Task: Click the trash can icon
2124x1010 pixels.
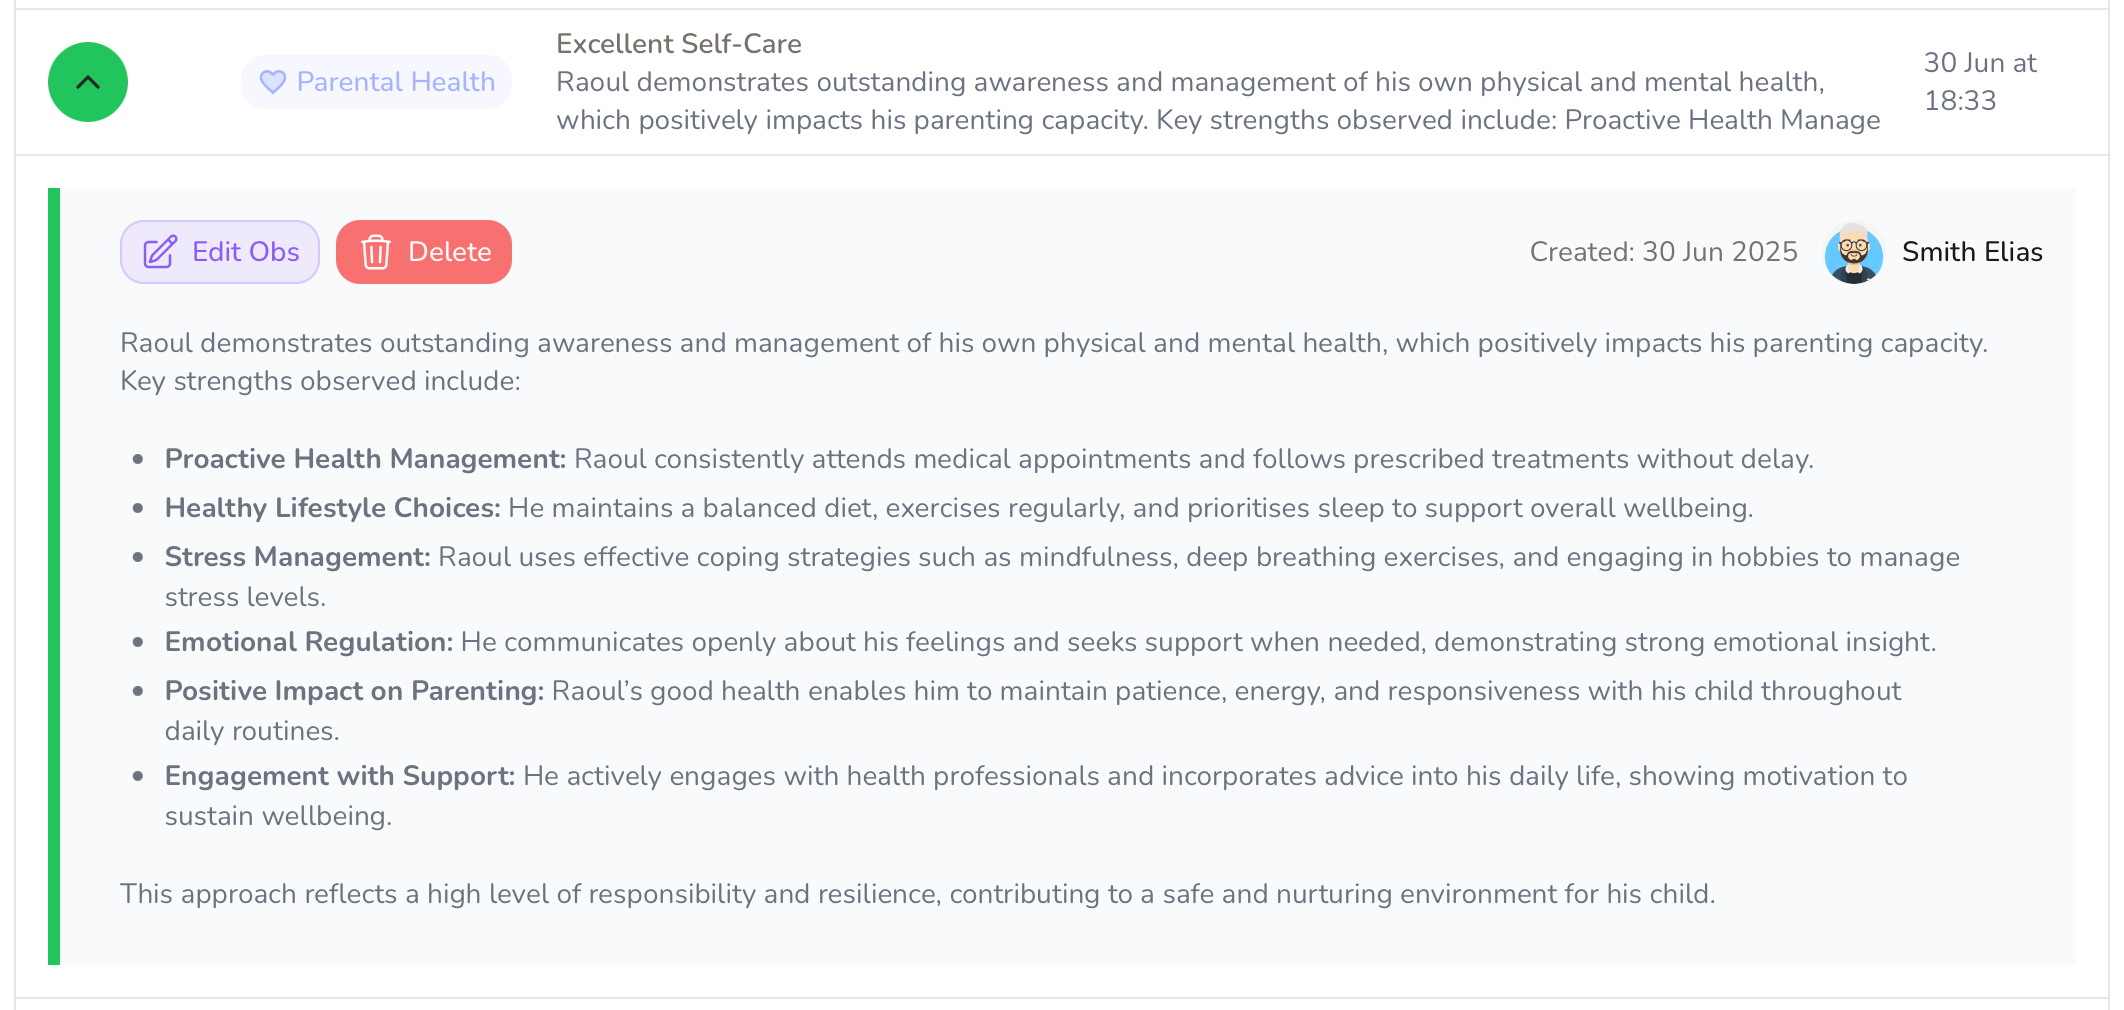Action: pos(376,252)
